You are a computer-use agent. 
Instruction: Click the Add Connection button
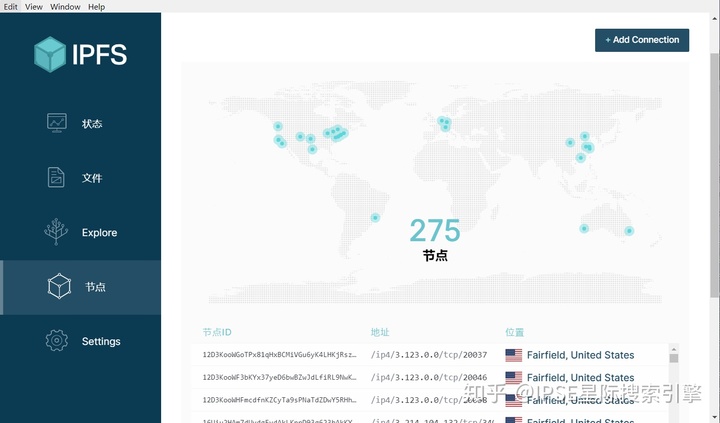(x=642, y=40)
